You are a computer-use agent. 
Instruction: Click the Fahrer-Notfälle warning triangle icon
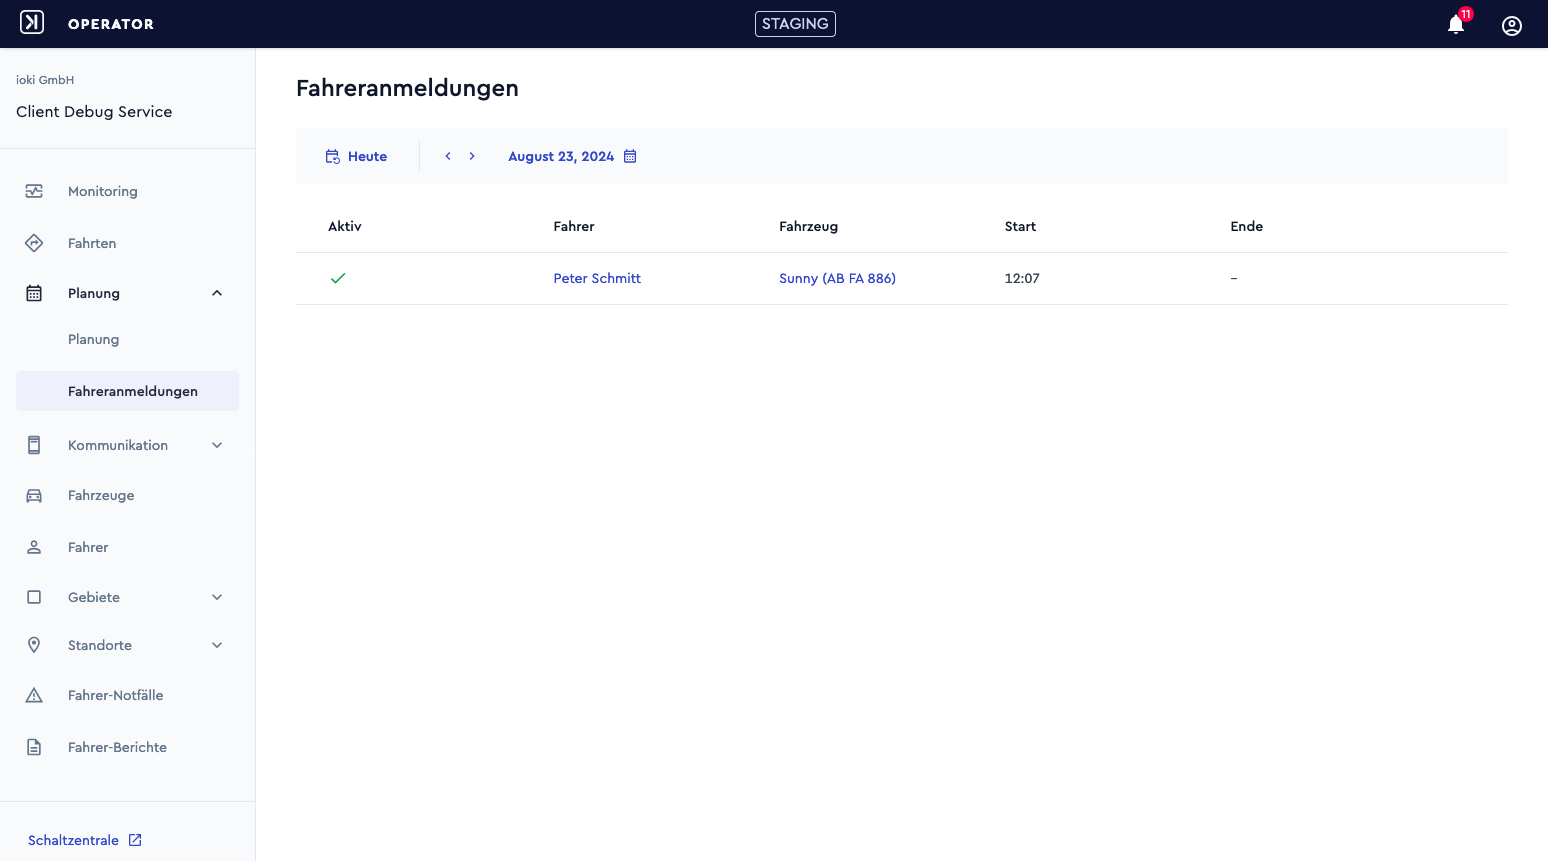point(34,695)
